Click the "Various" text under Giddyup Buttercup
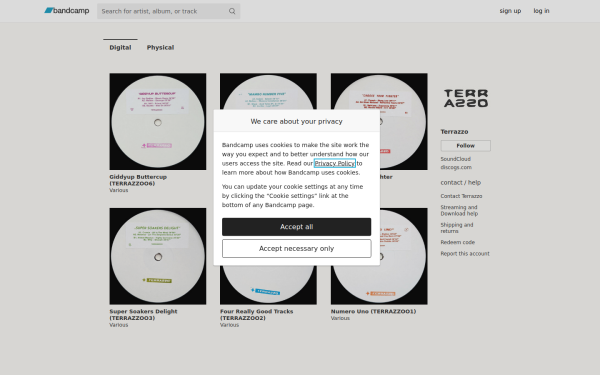The width and height of the screenshot is (600, 375). click(x=119, y=190)
